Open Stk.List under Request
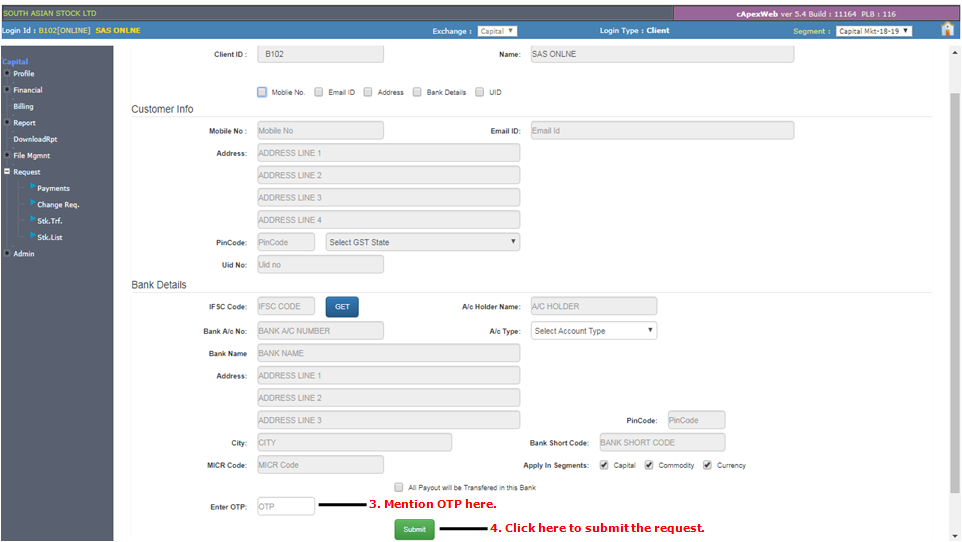The image size is (962, 542). pos(50,237)
